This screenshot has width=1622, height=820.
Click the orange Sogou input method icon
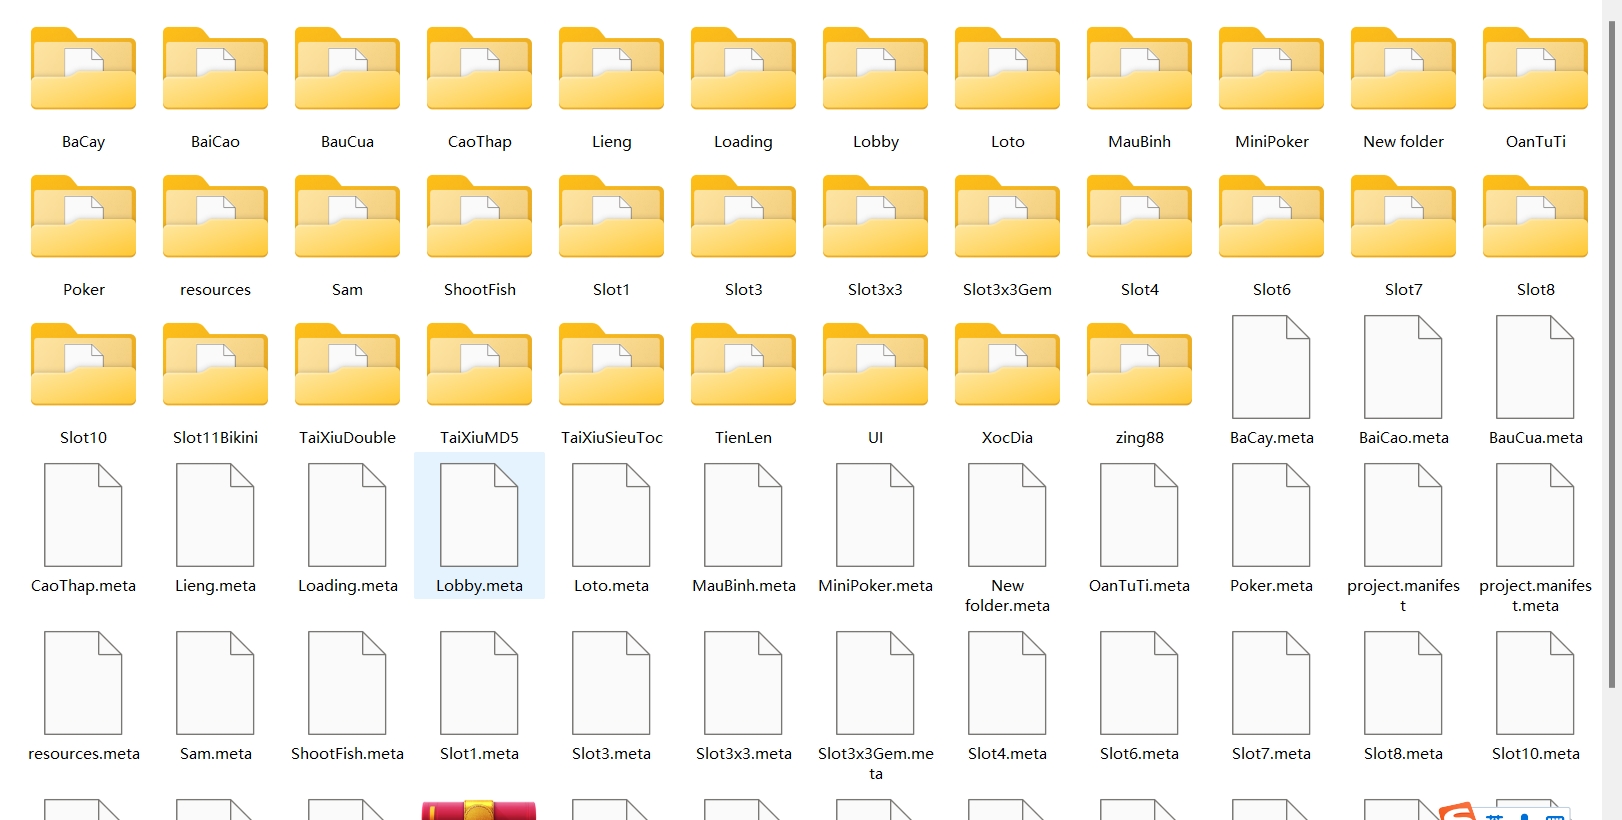click(x=1457, y=811)
